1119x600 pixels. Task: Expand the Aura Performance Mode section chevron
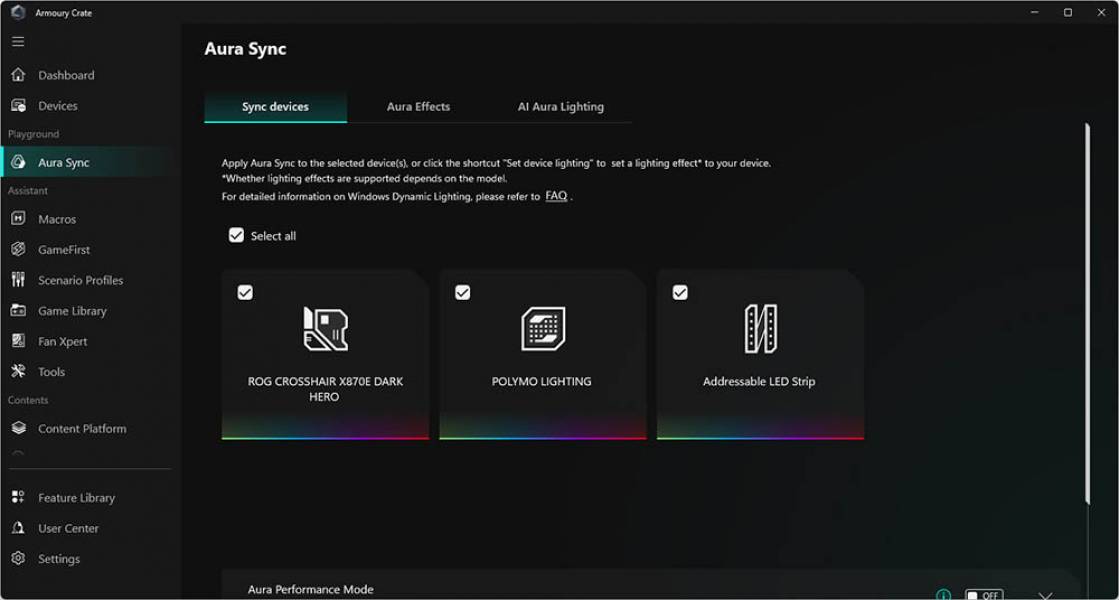click(x=1045, y=595)
